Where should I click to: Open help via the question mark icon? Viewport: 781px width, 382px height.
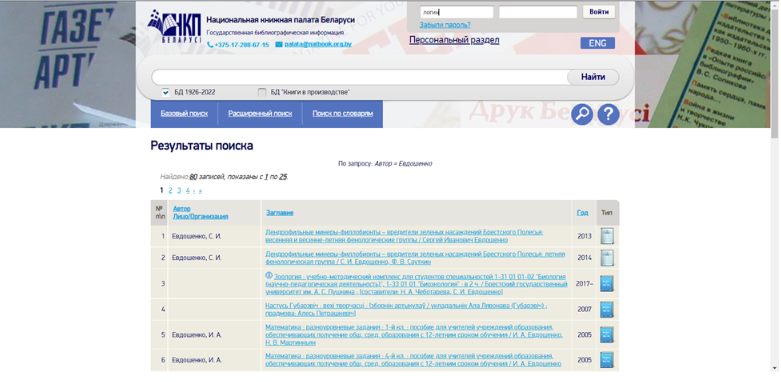(608, 115)
